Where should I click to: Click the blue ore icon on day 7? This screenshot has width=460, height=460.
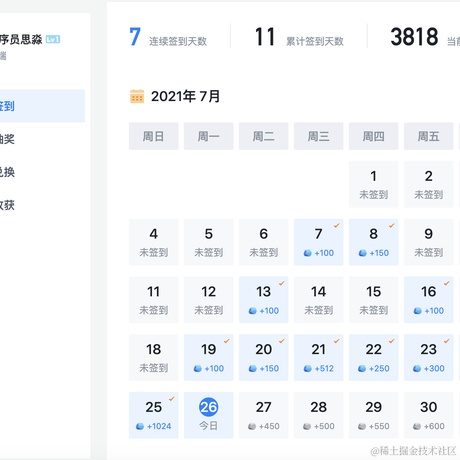[308, 253]
